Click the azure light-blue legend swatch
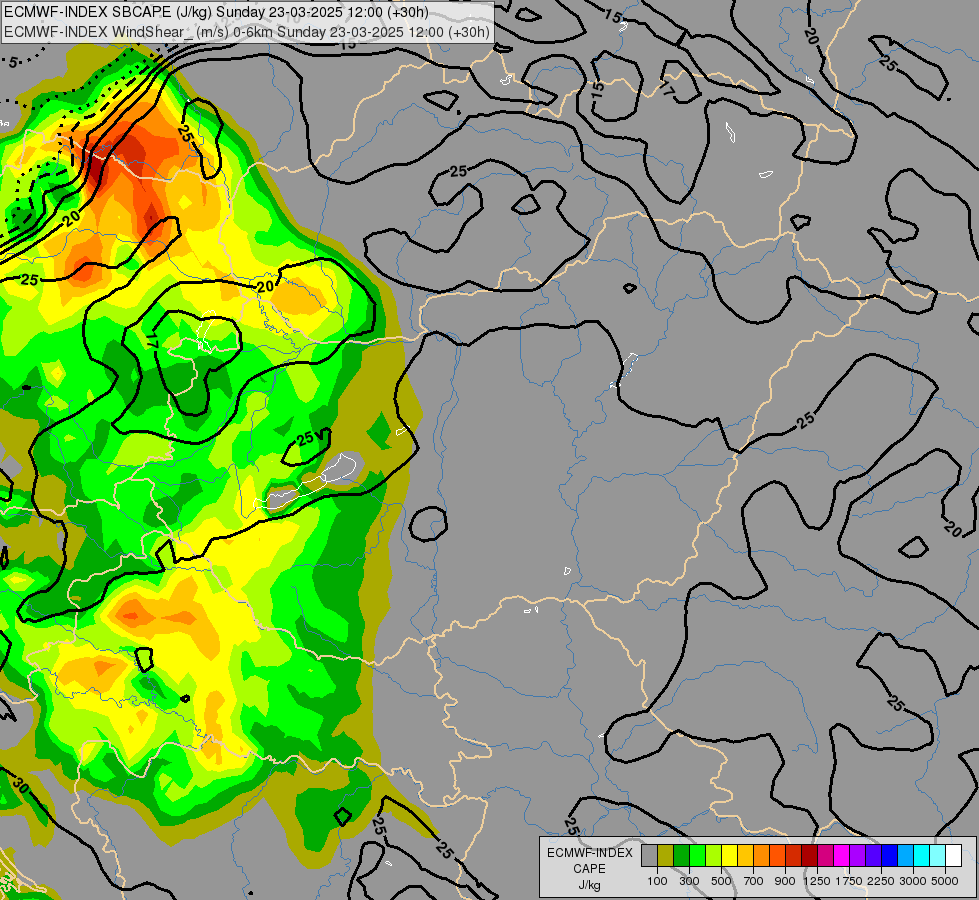 click(x=905, y=855)
